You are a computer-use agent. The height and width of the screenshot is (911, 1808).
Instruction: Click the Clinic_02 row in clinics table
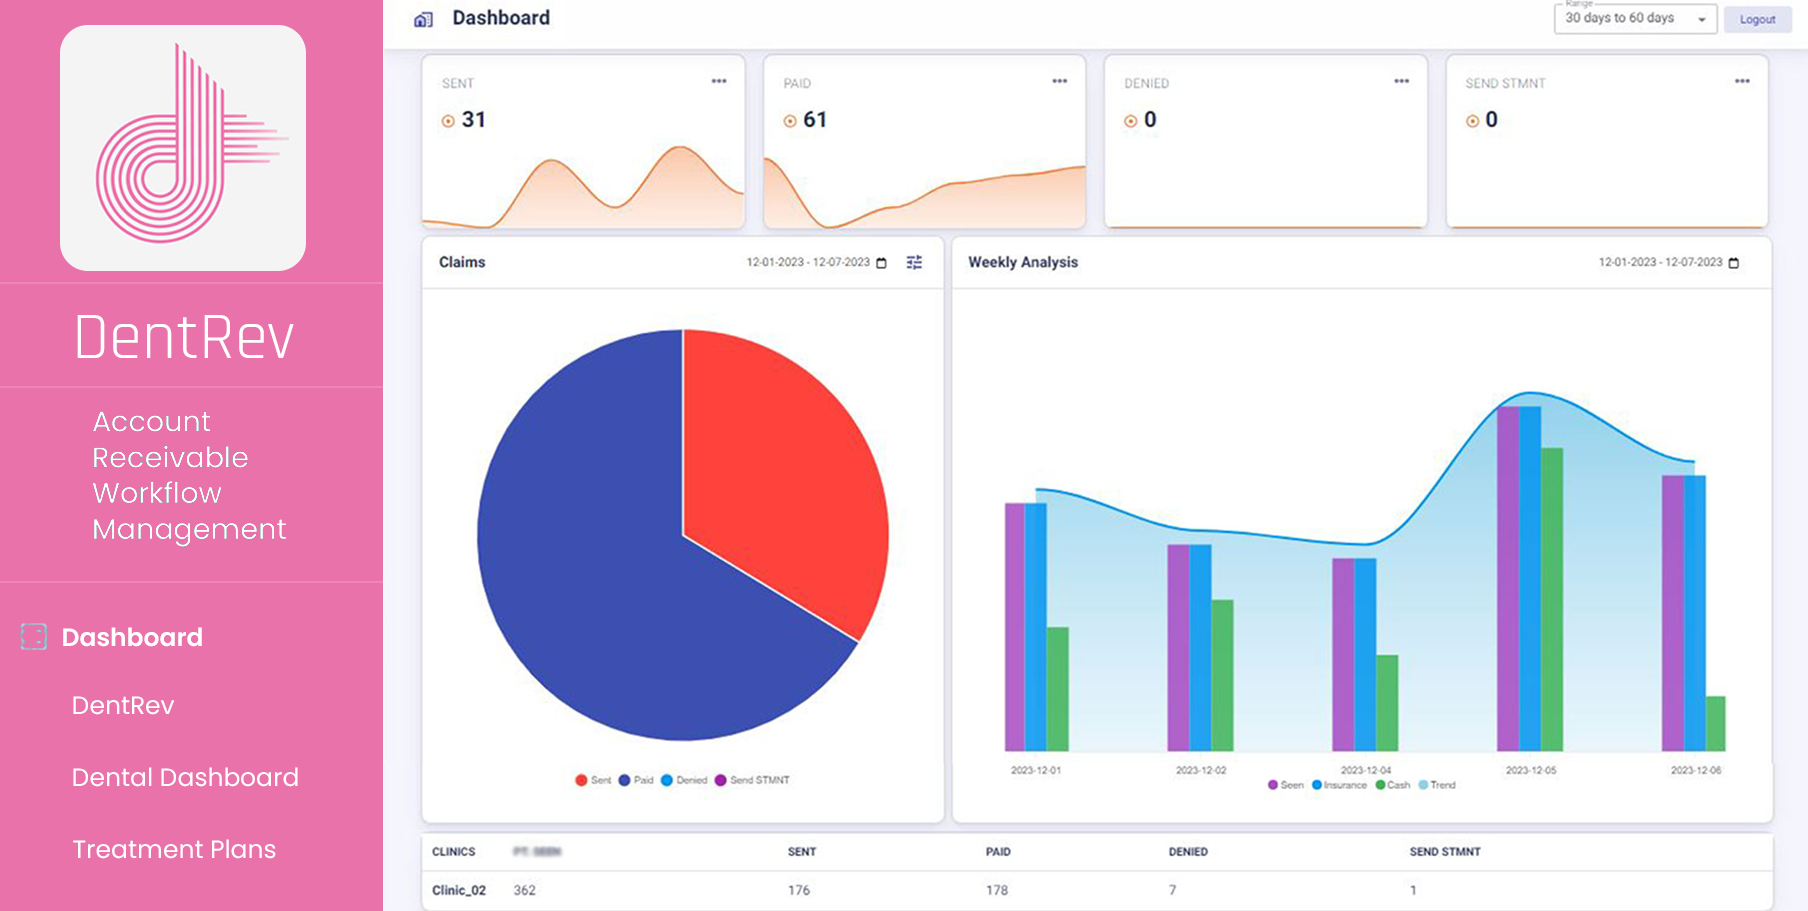click(x=459, y=890)
